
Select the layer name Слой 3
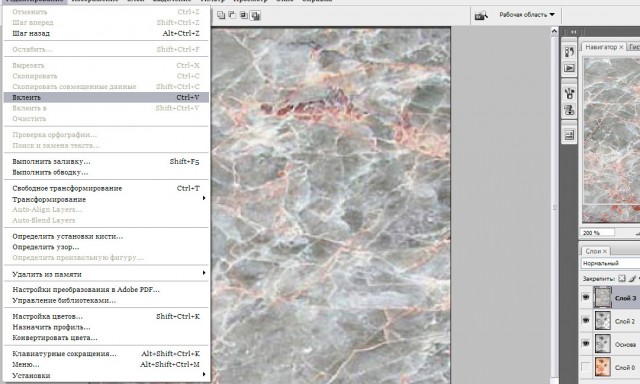tap(625, 298)
